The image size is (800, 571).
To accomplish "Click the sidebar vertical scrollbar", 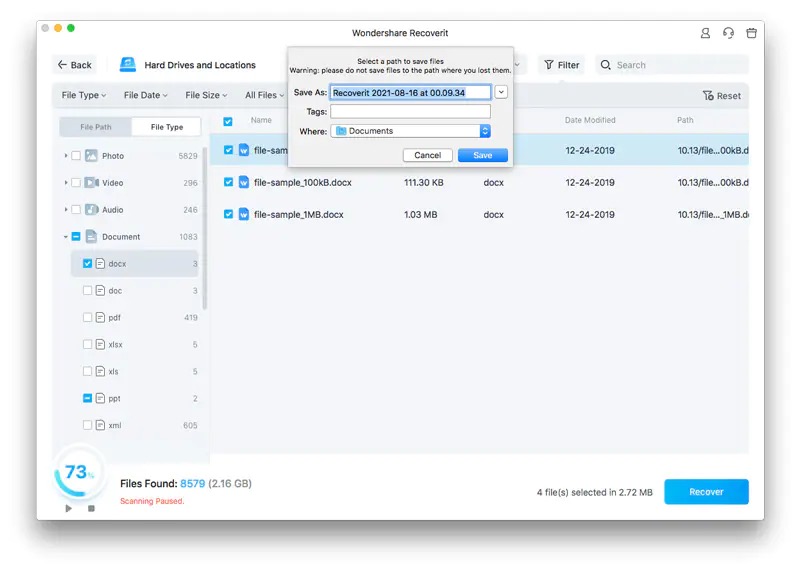I will pos(205,230).
